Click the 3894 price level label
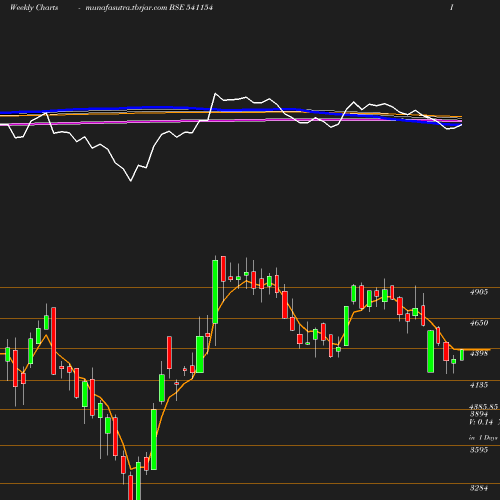Image resolution: width=500 pixels, height=500 pixels. [479, 414]
